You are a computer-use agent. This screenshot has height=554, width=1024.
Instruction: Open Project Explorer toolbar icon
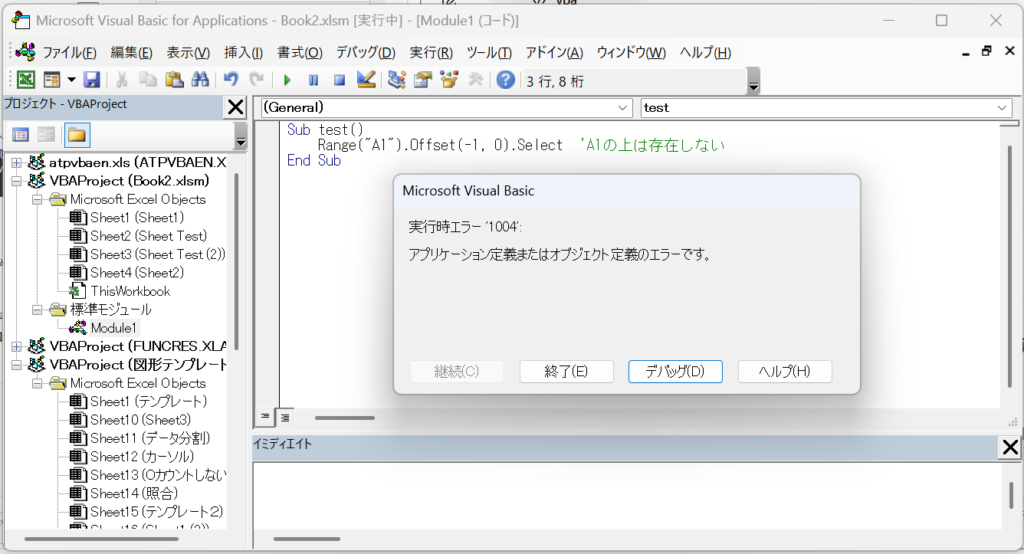(396, 80)
